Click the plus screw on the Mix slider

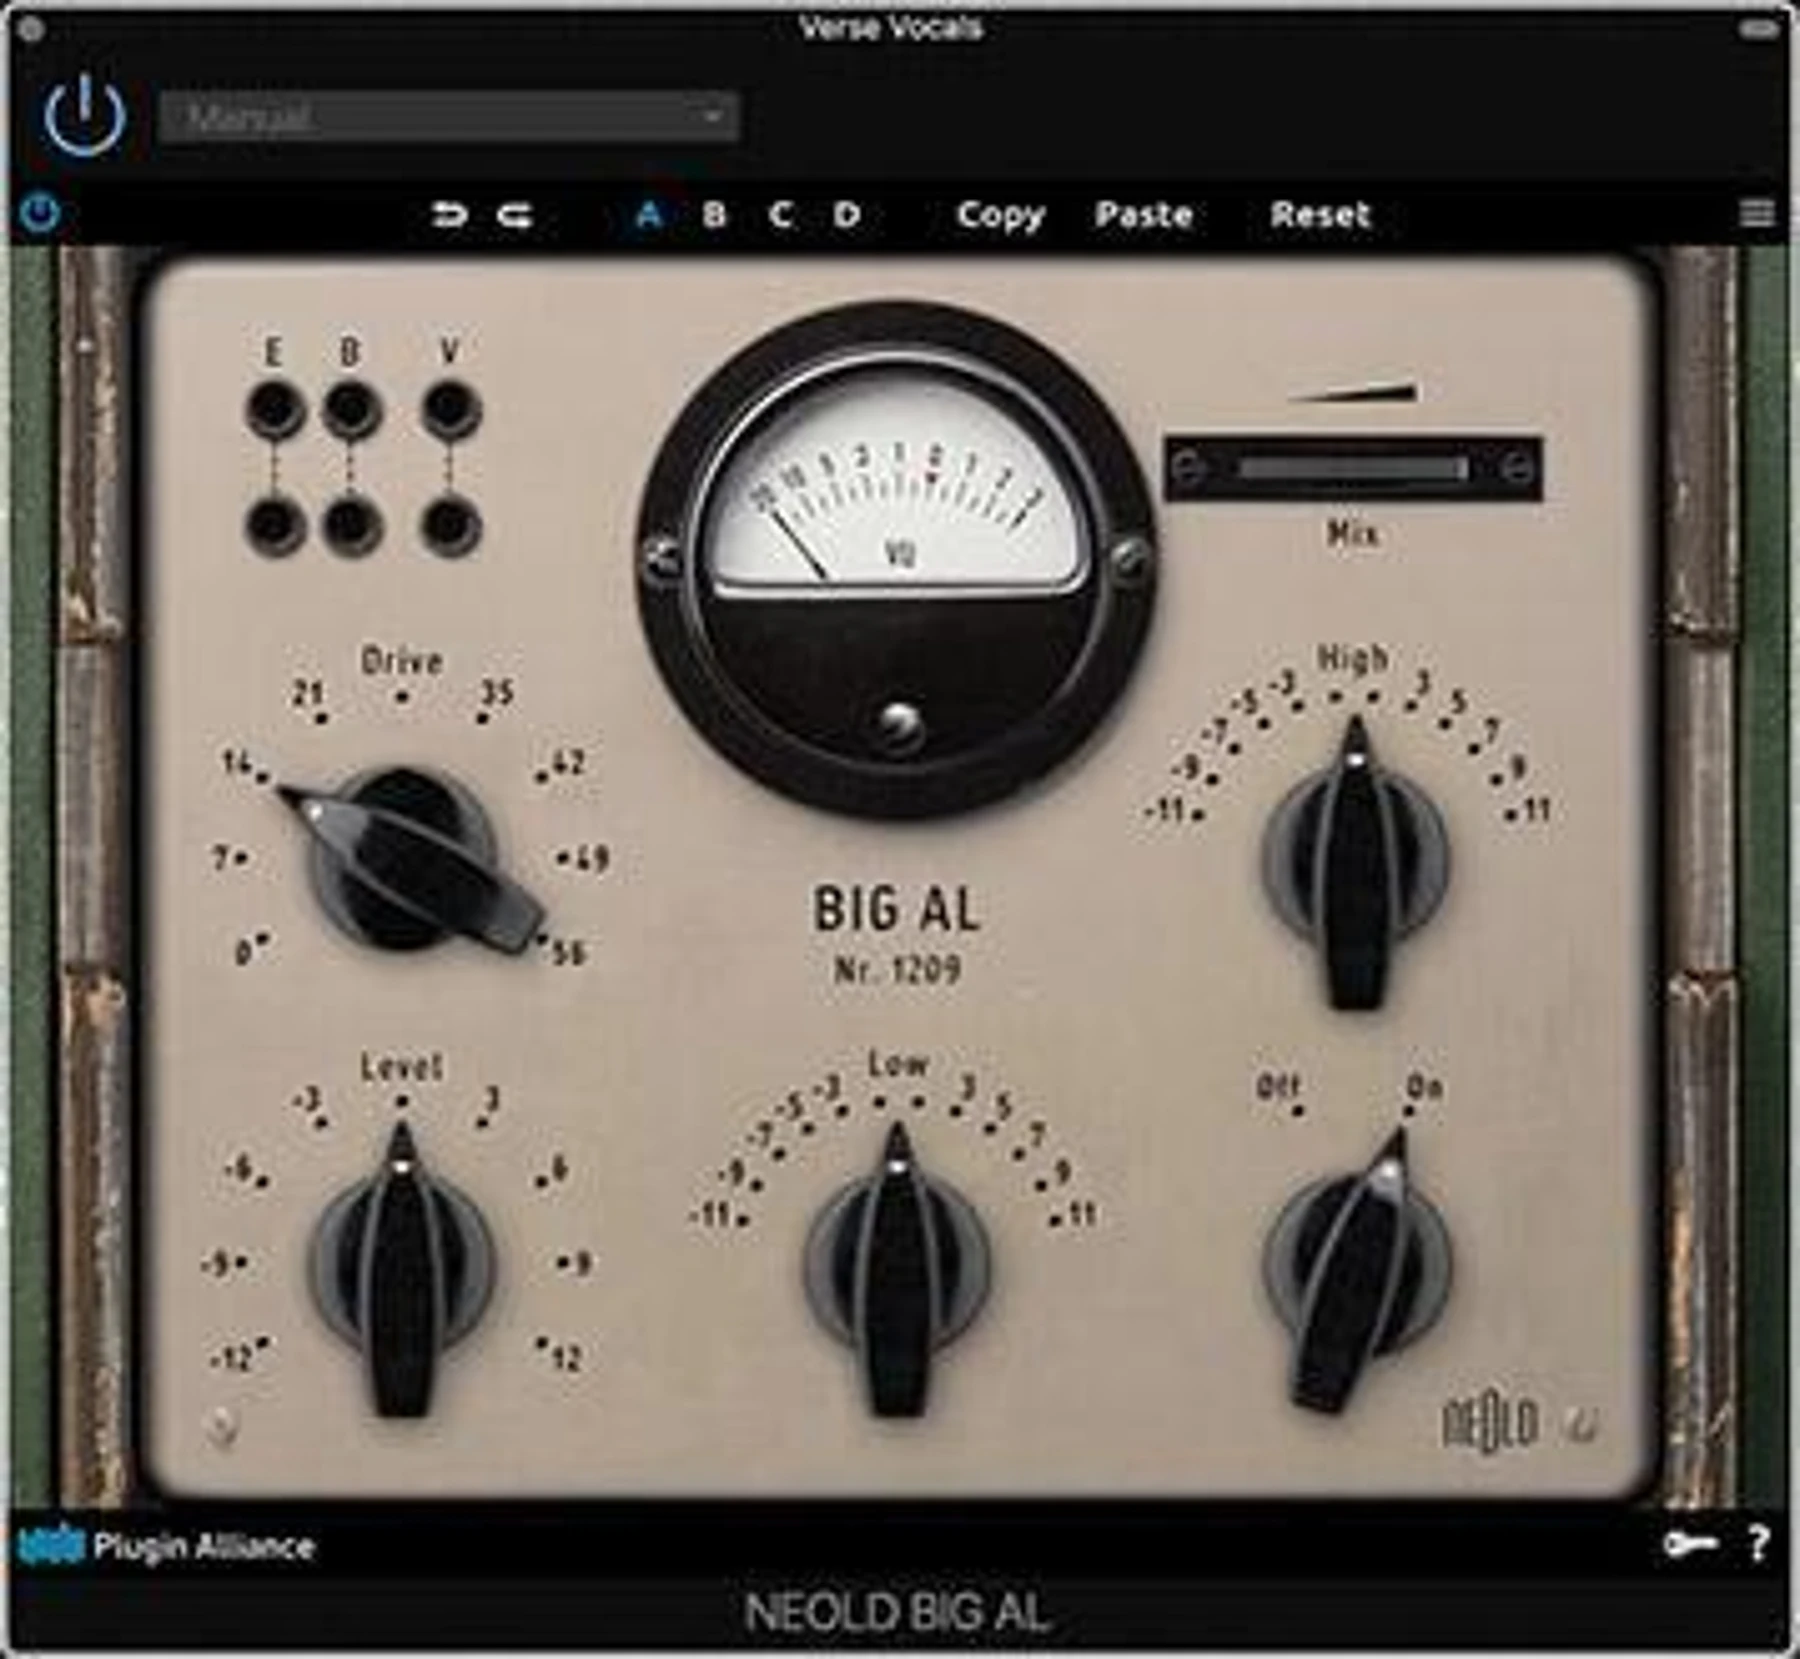click(x=1518, y=468)
